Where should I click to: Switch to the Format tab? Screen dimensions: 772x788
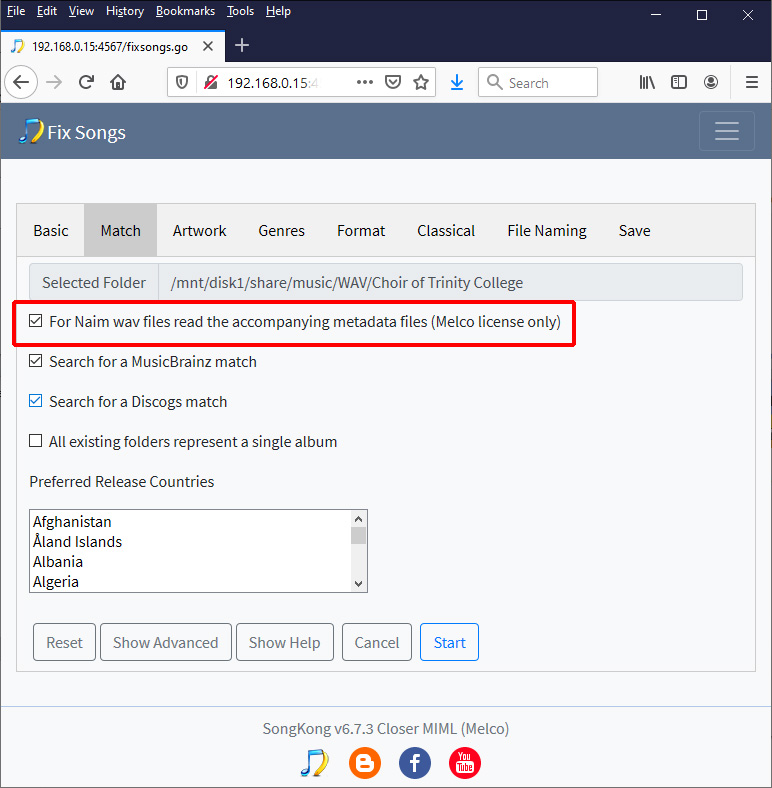361,231
